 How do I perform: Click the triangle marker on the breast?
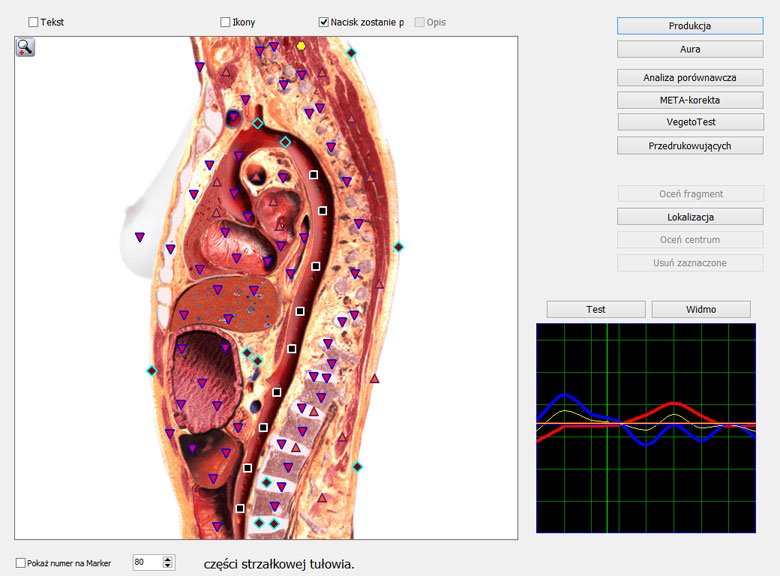tap(140, 237)
